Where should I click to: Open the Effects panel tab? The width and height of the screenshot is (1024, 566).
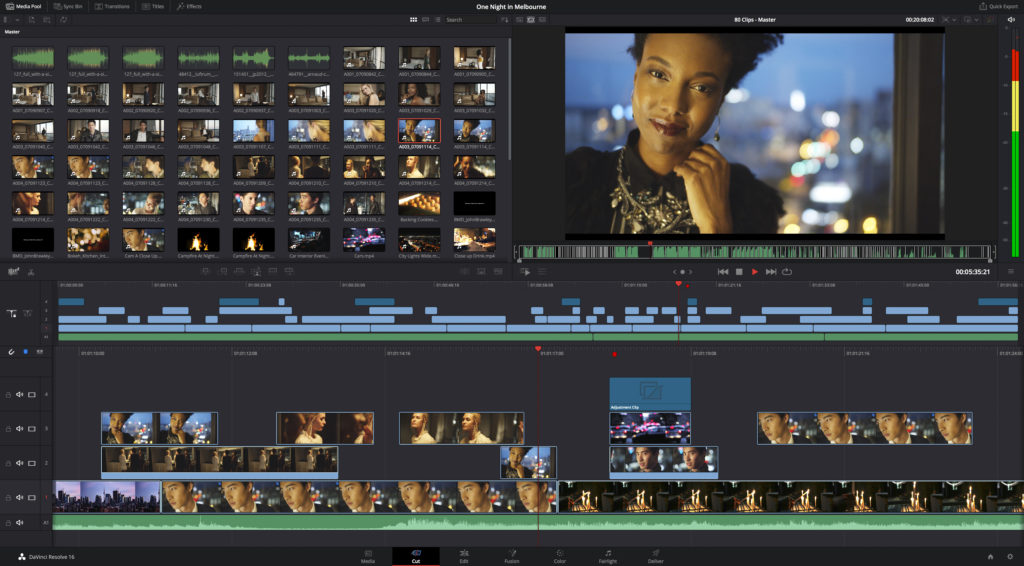pyautogui.click(x=189, y=7)
